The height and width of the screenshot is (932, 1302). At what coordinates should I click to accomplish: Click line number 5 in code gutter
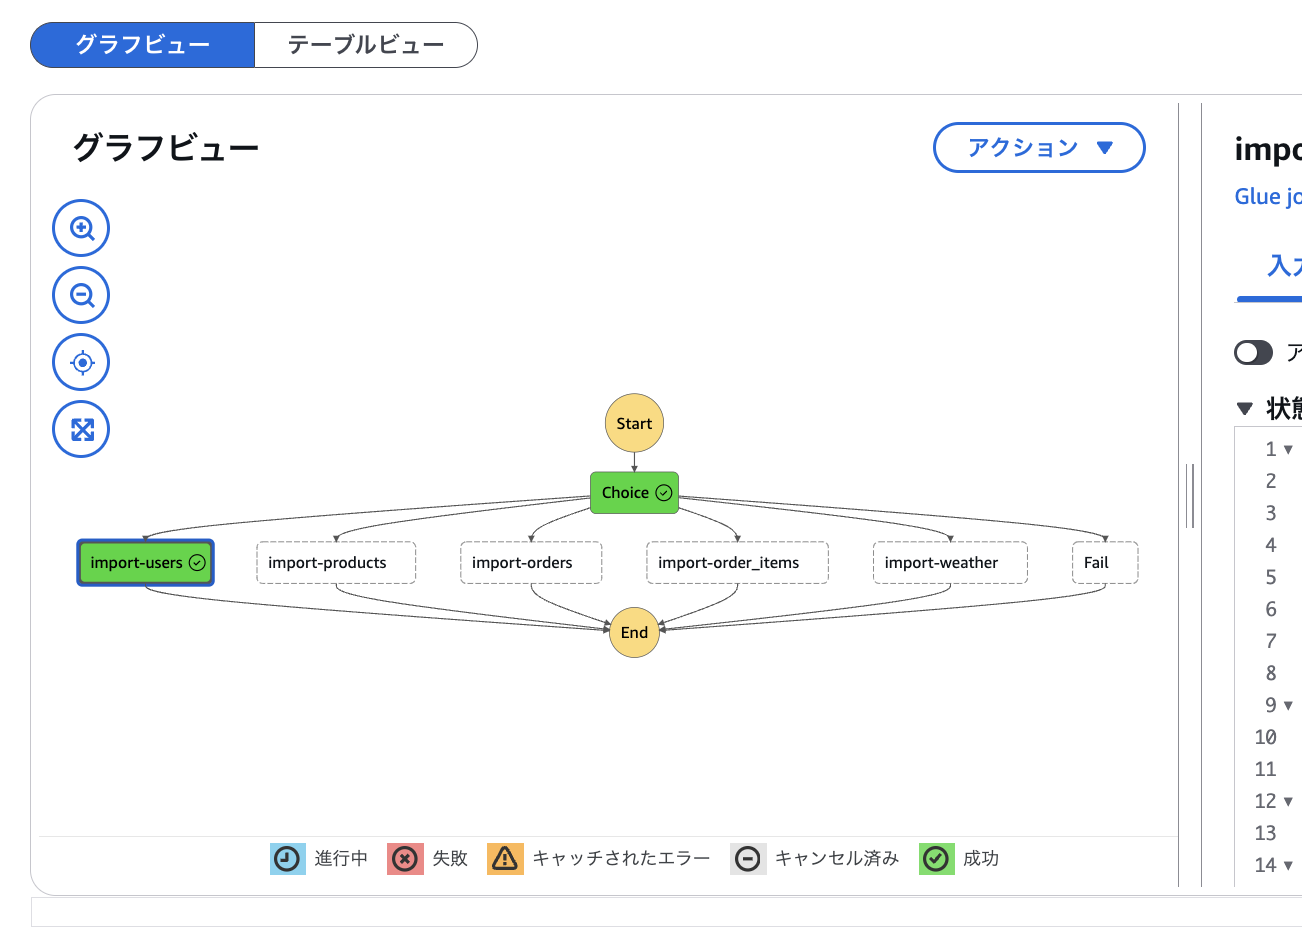pos(1270,577)
